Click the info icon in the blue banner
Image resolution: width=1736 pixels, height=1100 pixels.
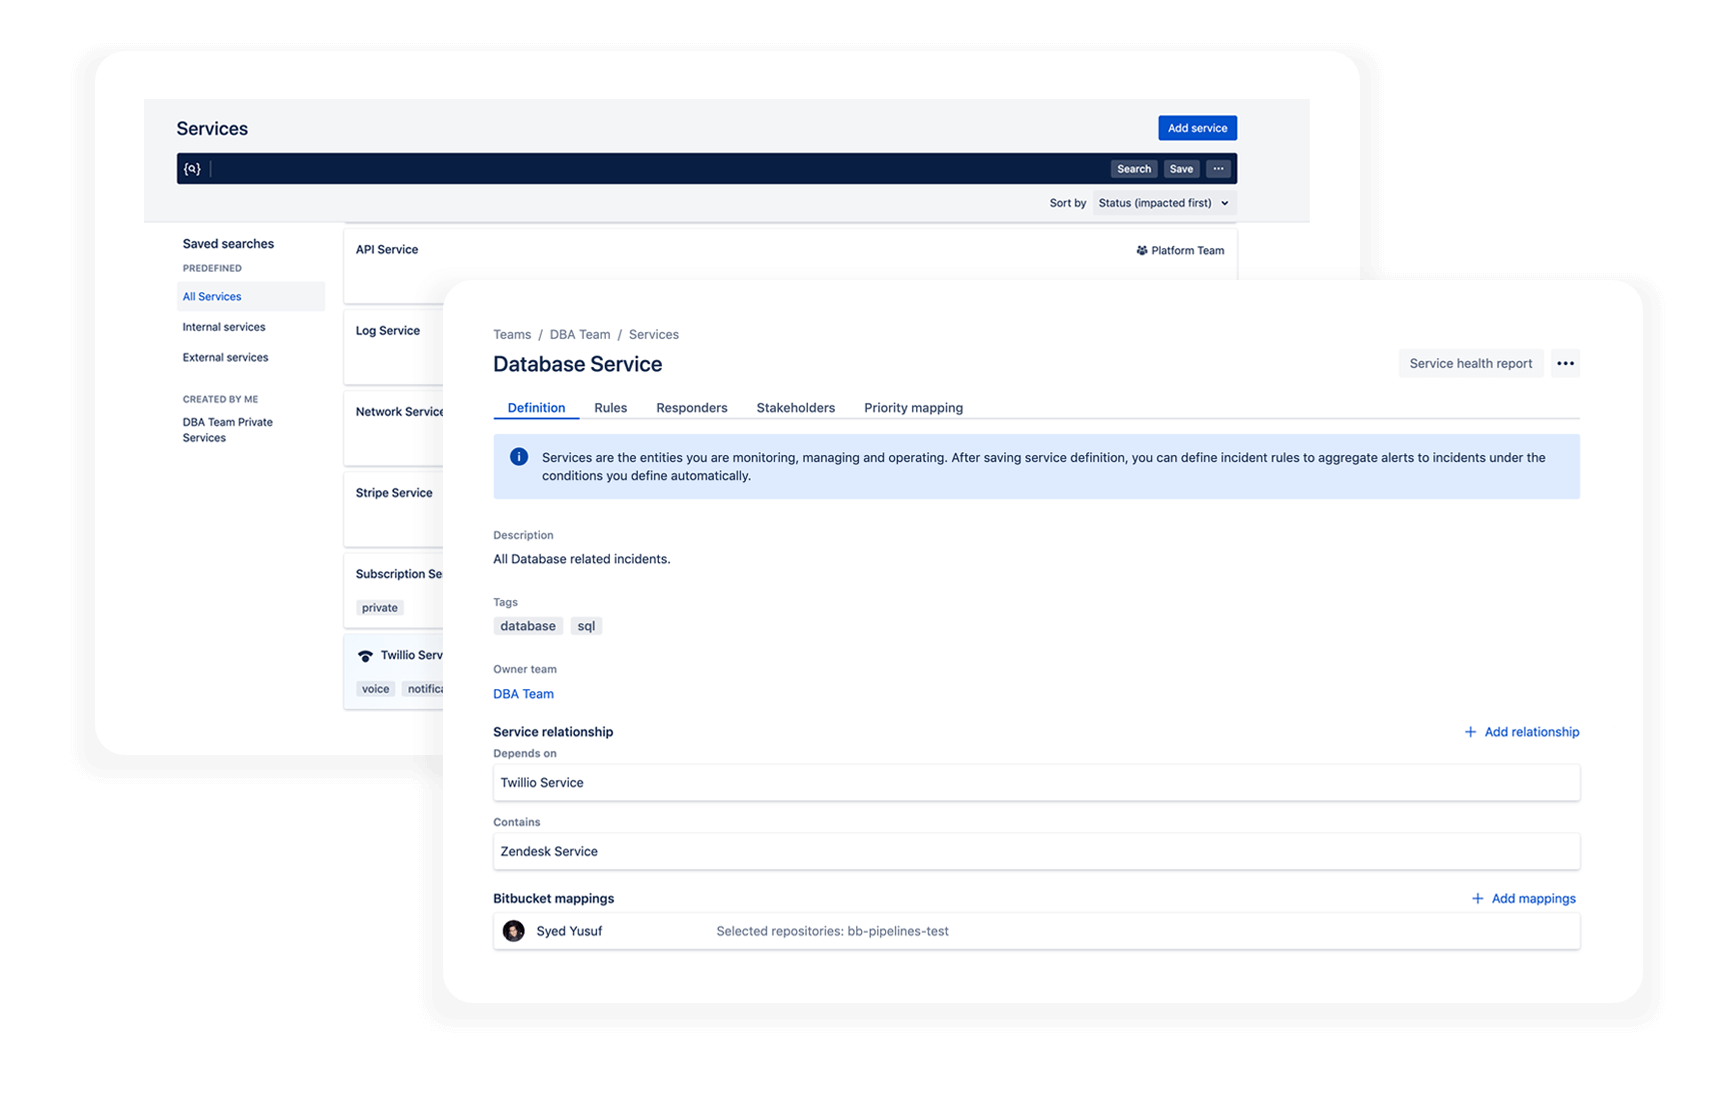click(x=519, y=457)
